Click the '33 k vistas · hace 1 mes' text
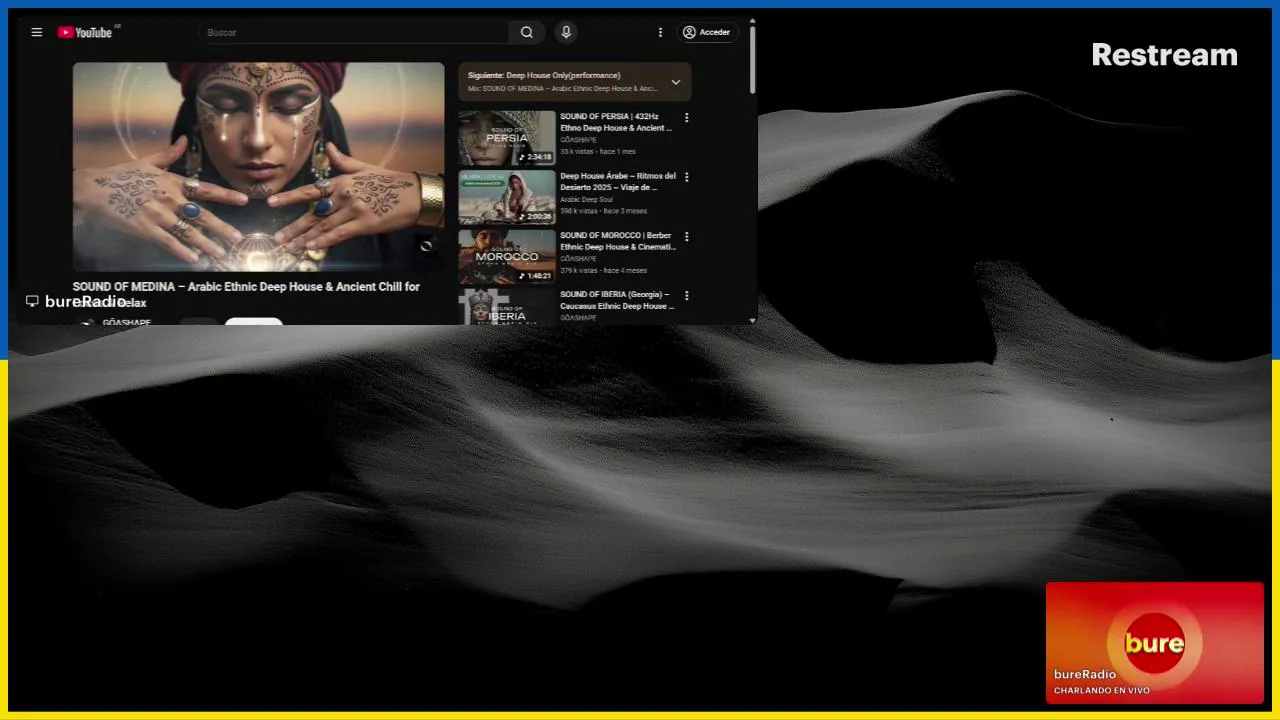 (597, 152)
